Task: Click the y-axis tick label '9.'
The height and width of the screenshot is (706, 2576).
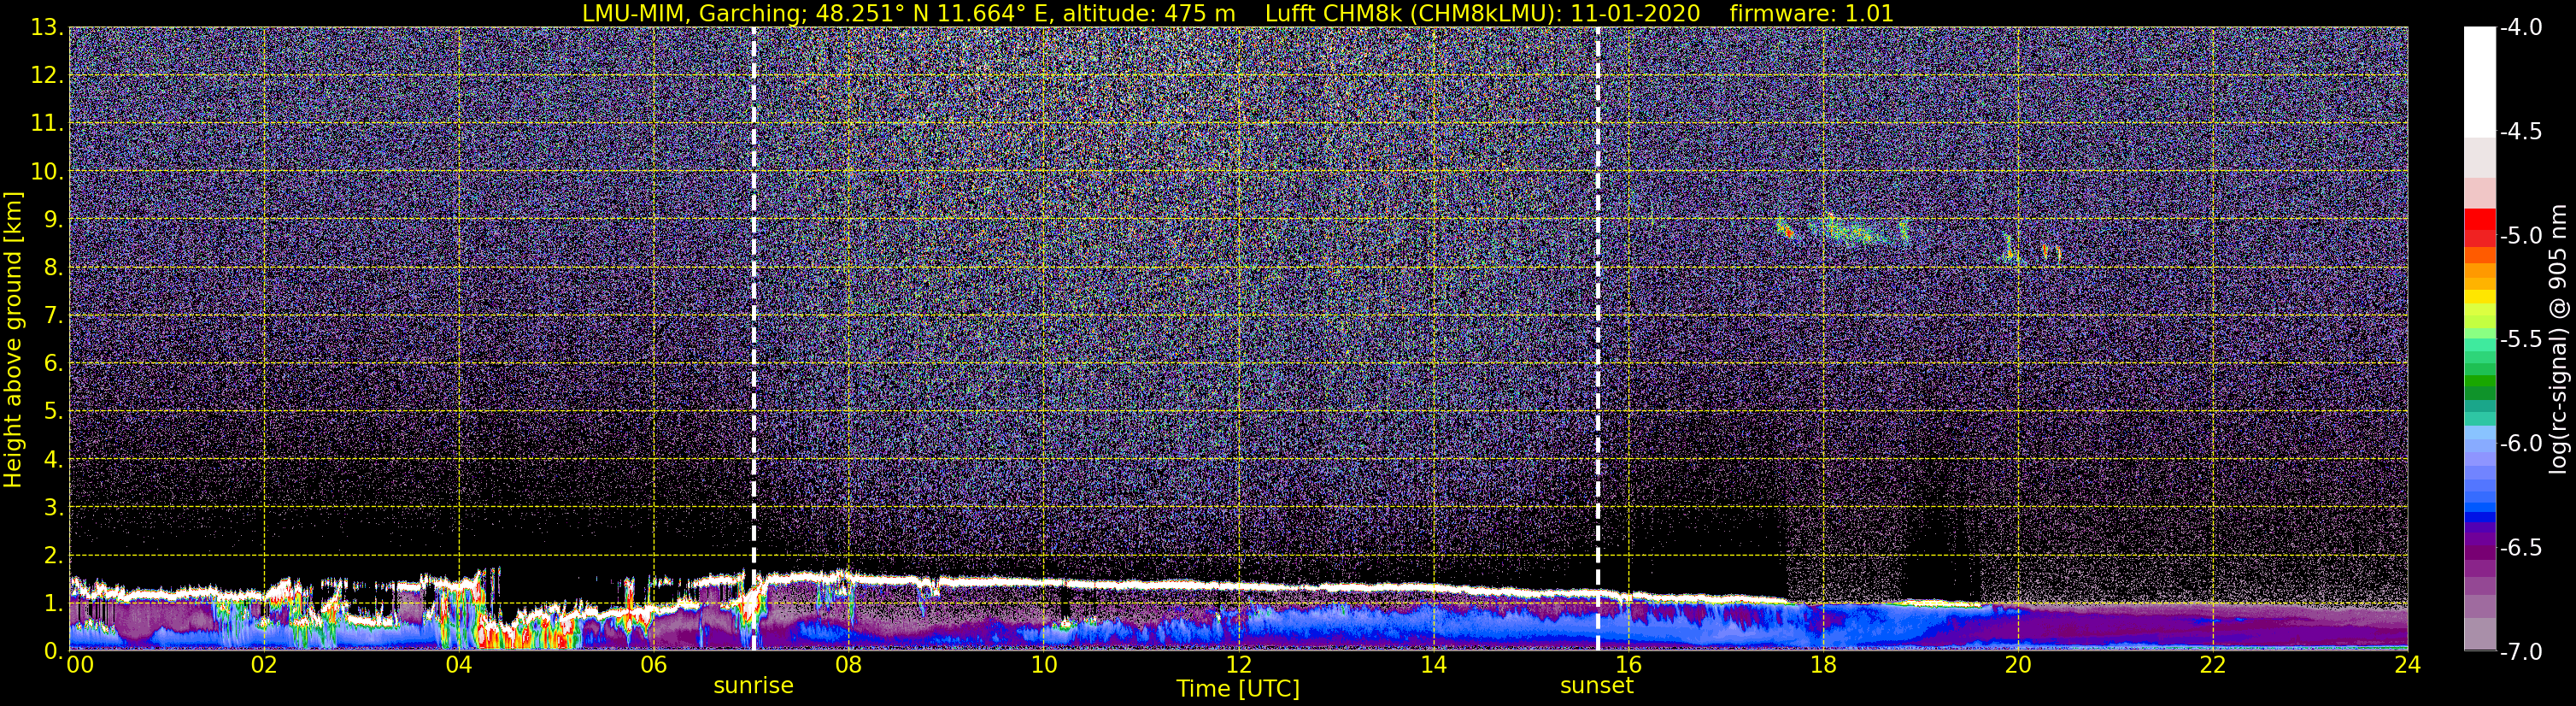Action: click(x=54, y=220)
